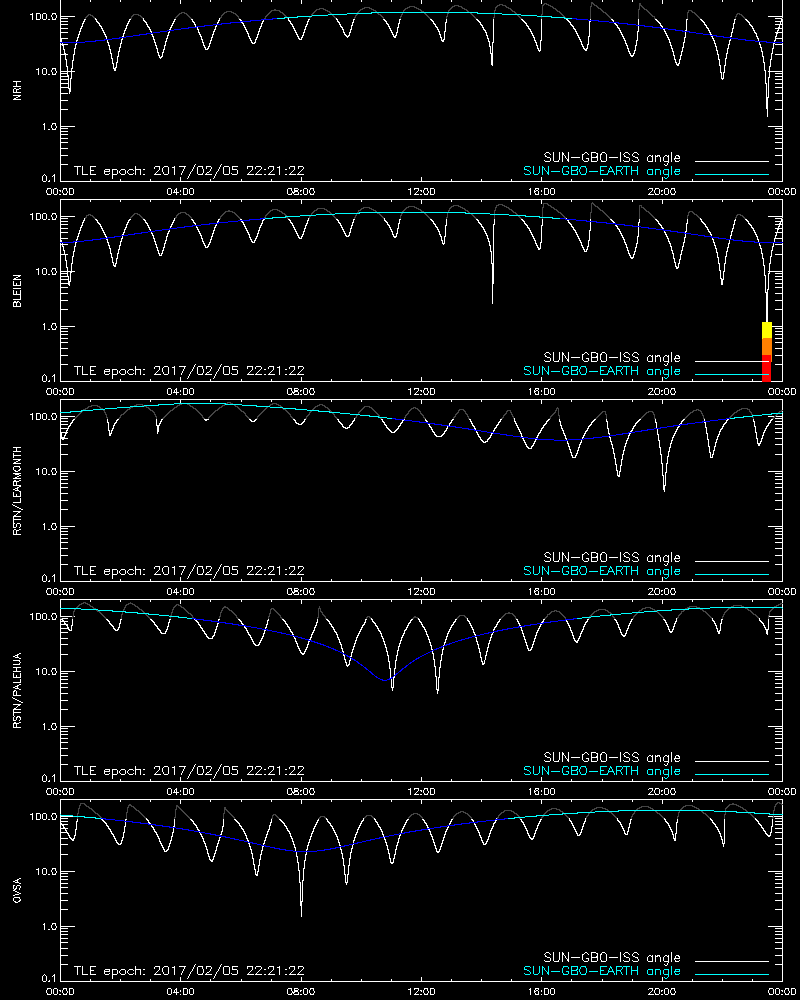Click the 20:00 tick label below RSTN/LEARMONTH panel
This screenshot has width=800, height=1000.
662,591
